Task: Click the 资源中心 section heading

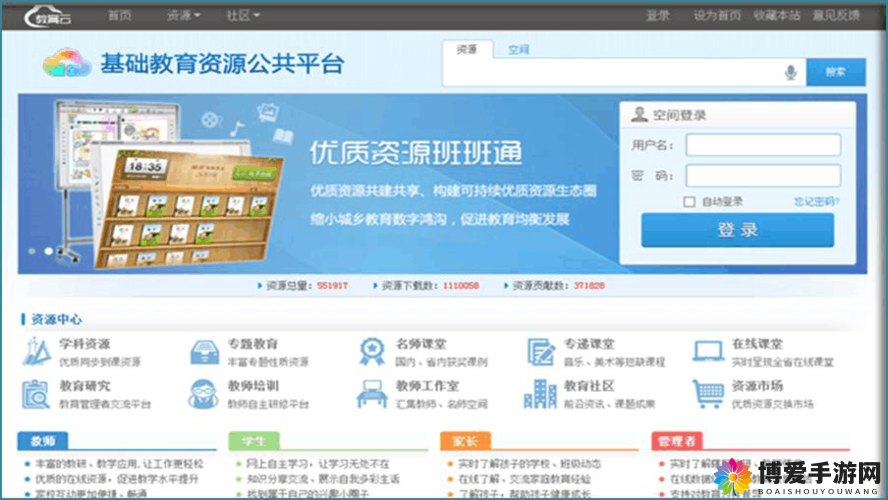Action: point(56,319)
